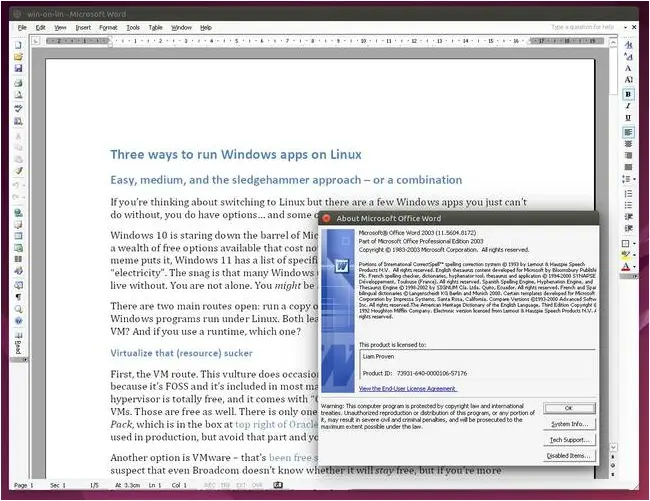The width and height of the screenshot is (650, 501).
Task: Open Microsoft Word Help question mark icon
Action: click(x=18, y=321)
